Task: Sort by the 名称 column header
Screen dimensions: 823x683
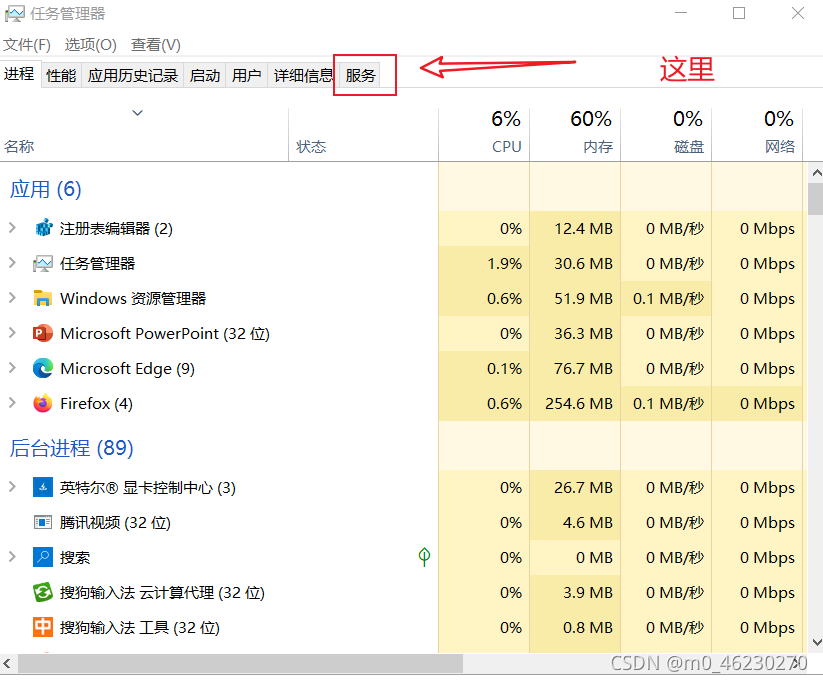Action: point(144,134)
